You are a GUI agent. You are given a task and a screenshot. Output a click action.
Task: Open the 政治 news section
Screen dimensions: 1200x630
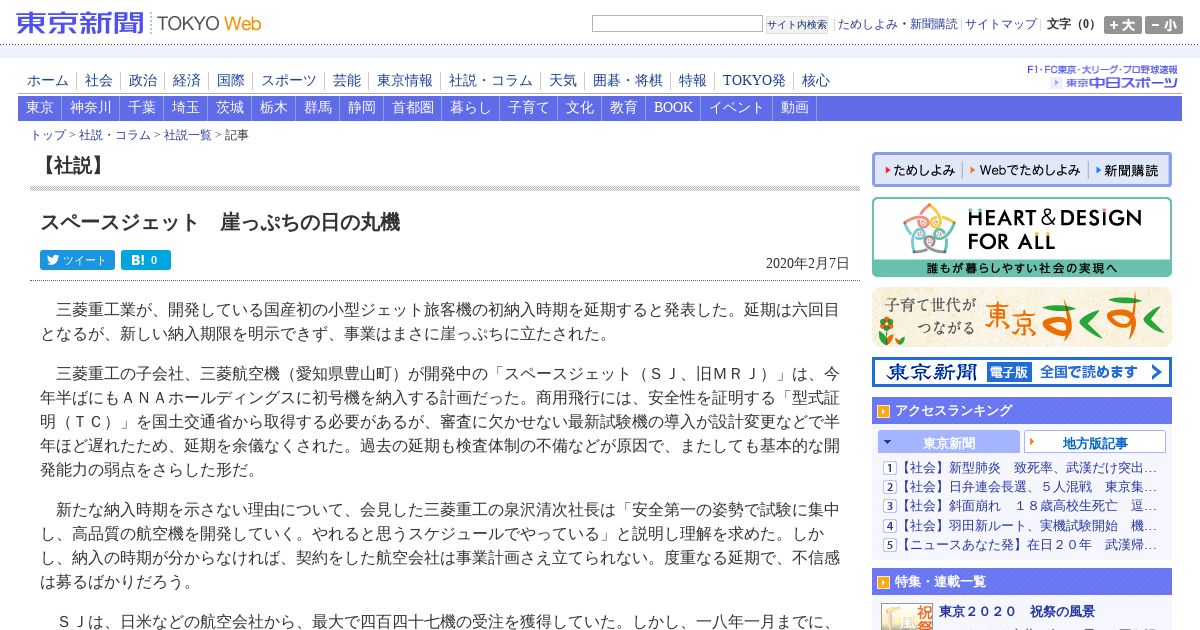pyautogui.click(x=143, y=81)
